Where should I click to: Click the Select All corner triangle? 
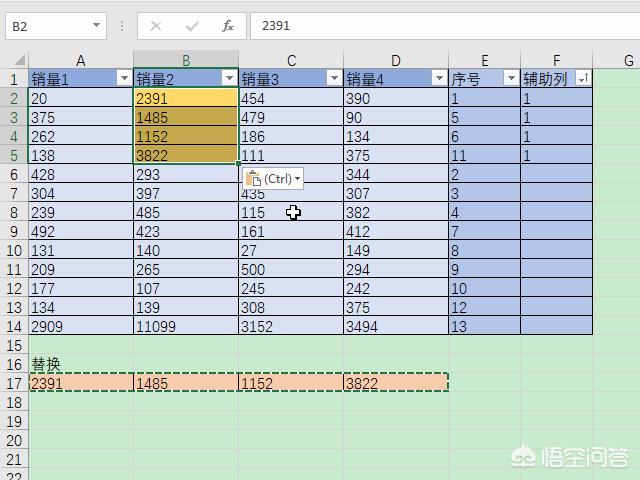pos(19,60)
